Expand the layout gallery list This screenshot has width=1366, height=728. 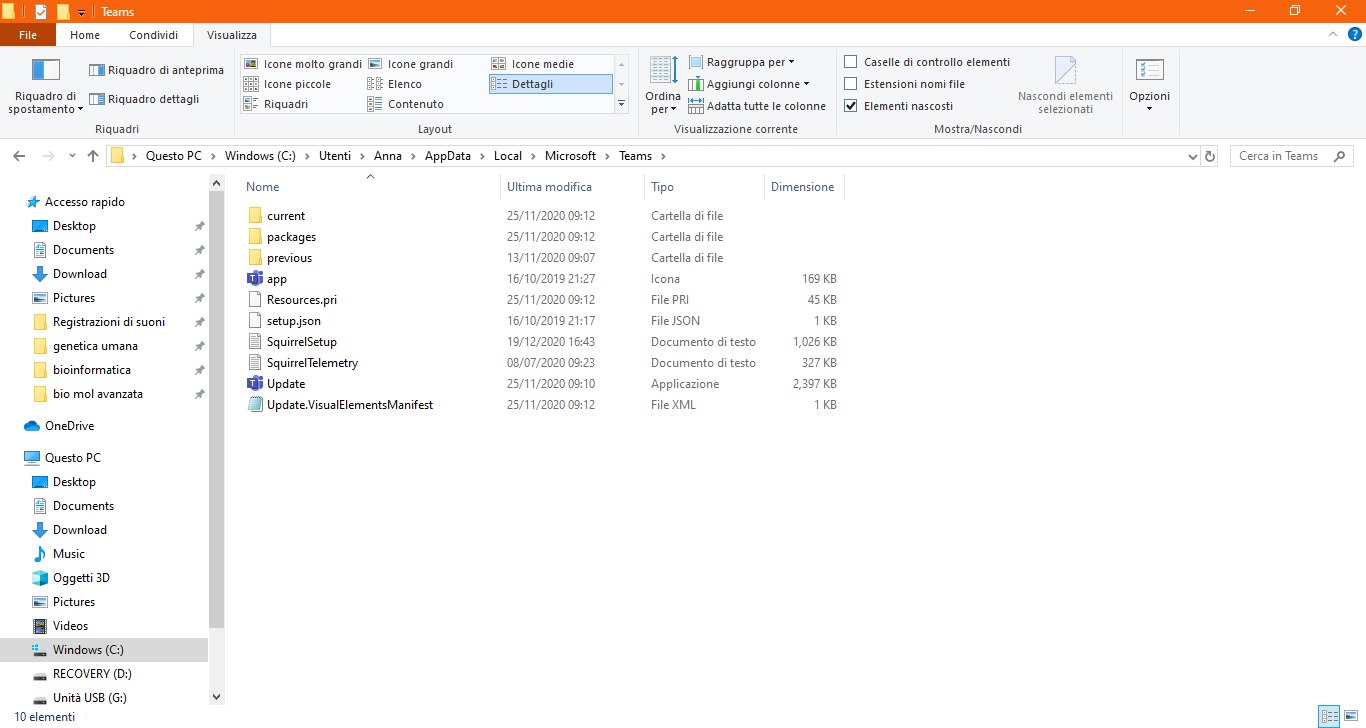coord(621,103)
